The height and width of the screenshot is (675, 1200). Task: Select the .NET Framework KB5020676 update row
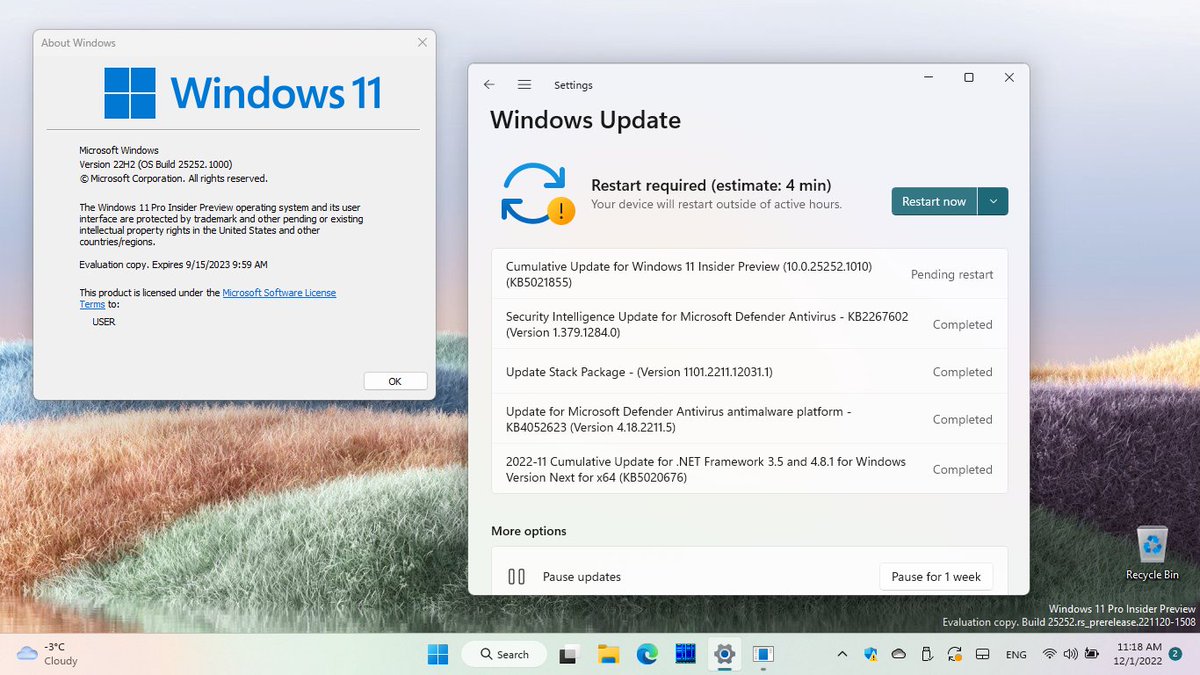pyautogui.click(x=750, y=469)
